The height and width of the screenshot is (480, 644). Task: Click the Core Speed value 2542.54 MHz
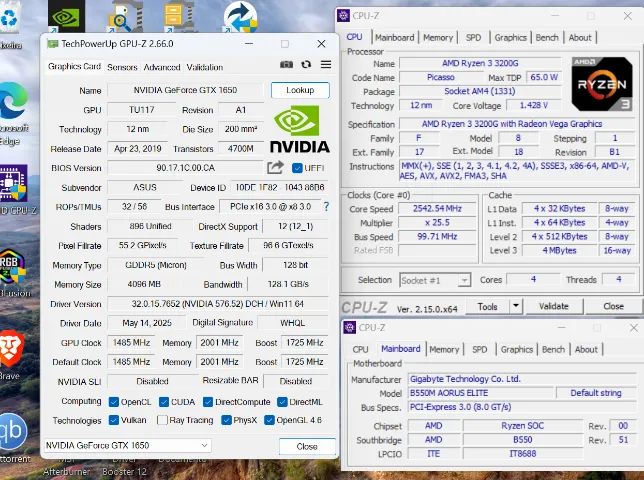(x=437, y=209)
